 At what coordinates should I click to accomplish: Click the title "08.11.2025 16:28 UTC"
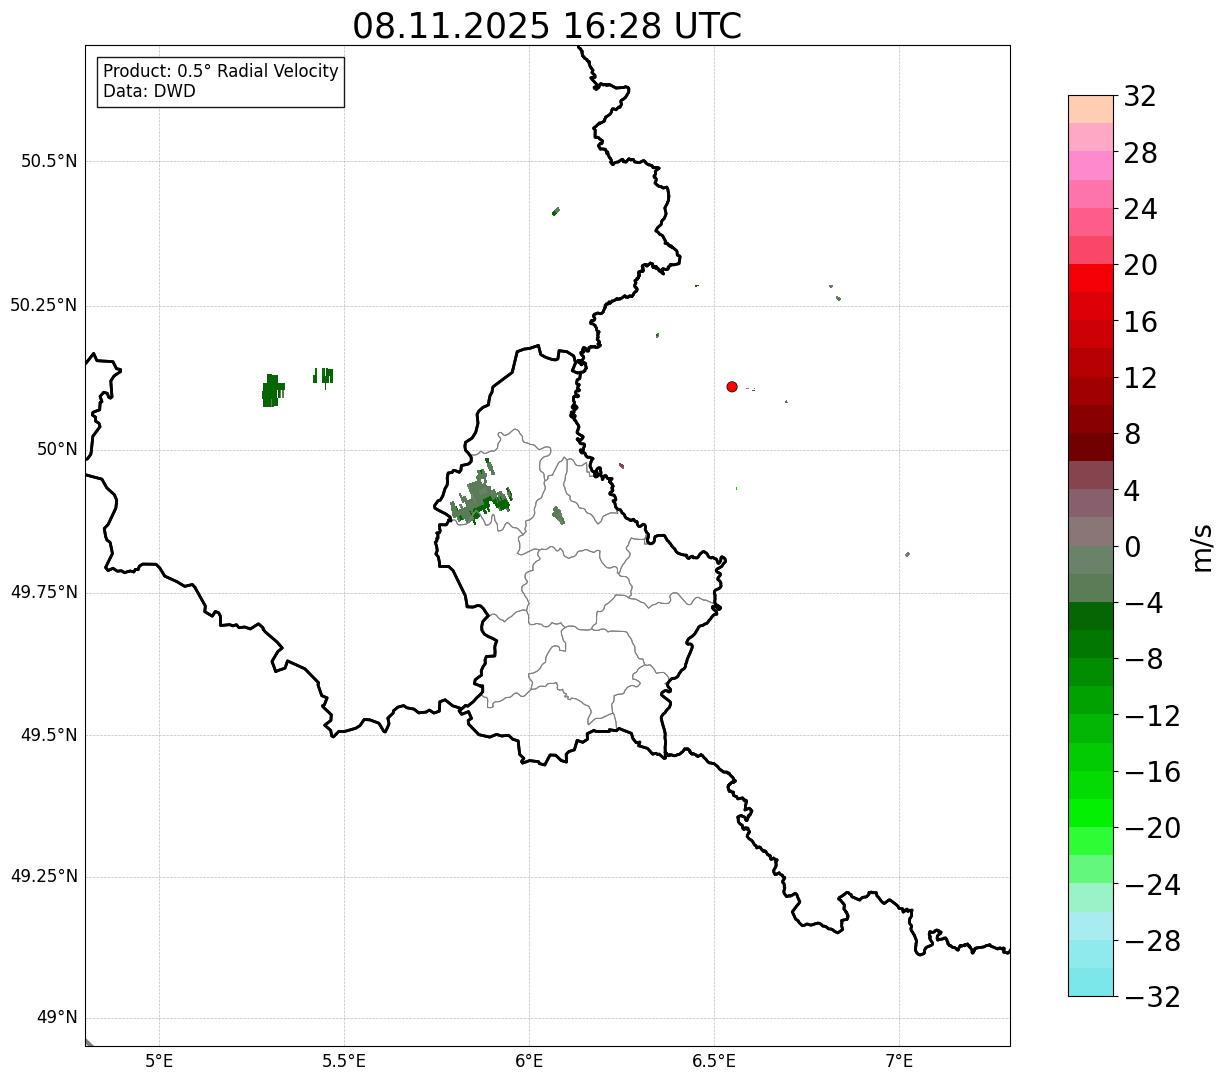[547, 26]
